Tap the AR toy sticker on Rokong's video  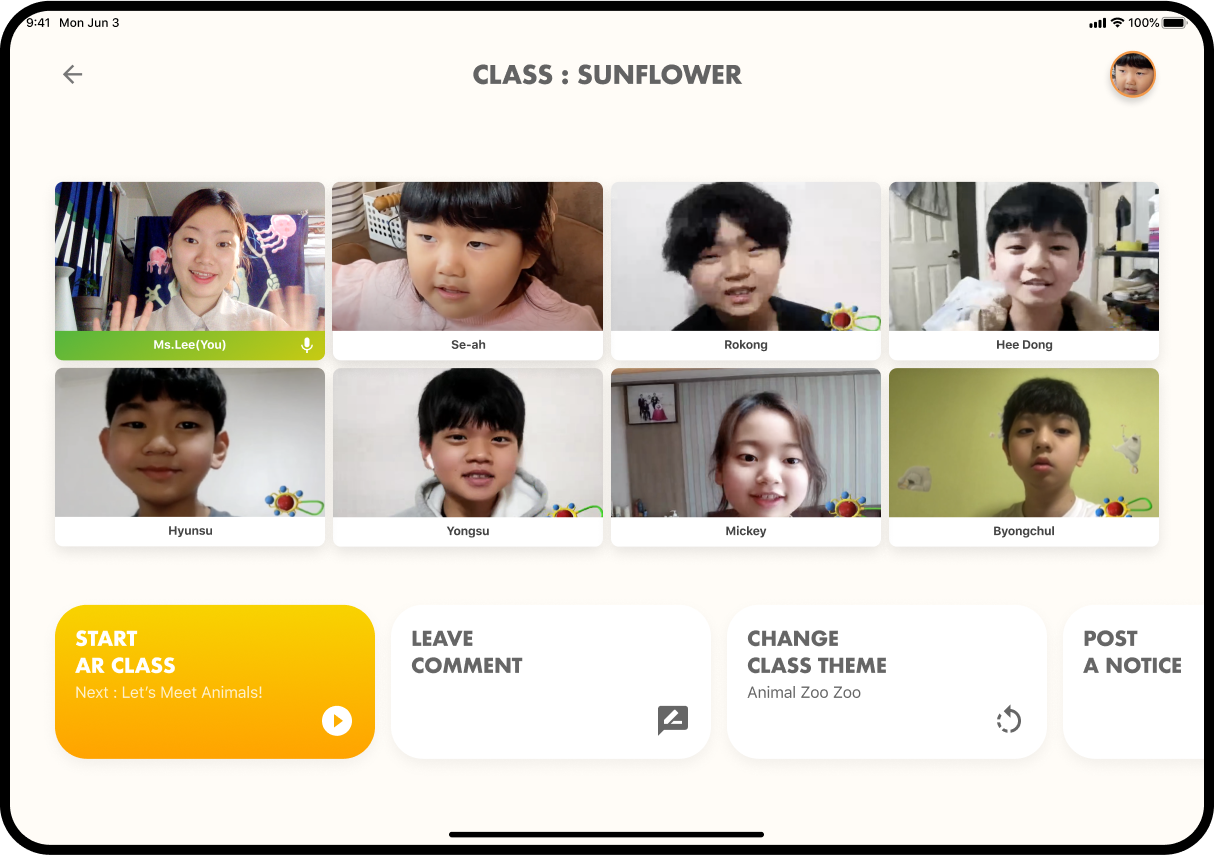(x=850, y=319)
